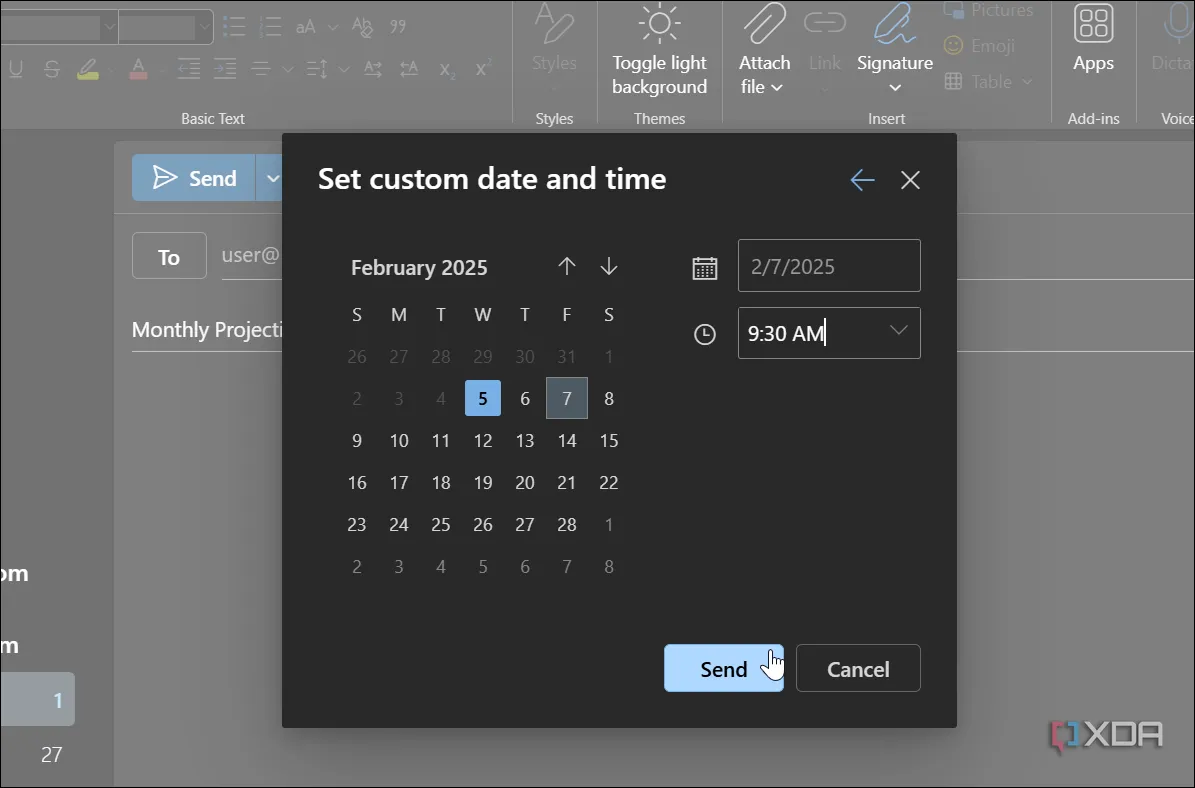Select February 14 in the calendar
Image resolution: width=1195 pixels, height=788 pixels.
point(567,441)
